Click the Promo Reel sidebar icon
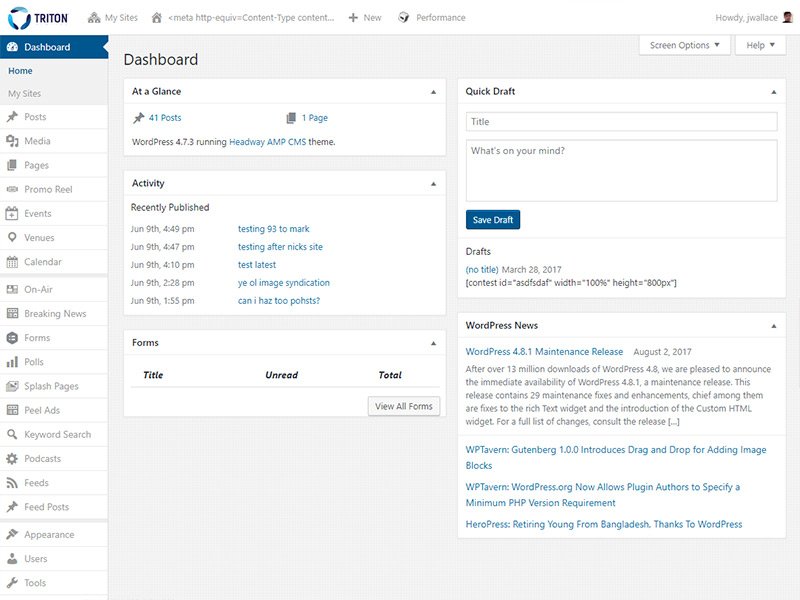800x600 pixels. [x=12, y=189]
